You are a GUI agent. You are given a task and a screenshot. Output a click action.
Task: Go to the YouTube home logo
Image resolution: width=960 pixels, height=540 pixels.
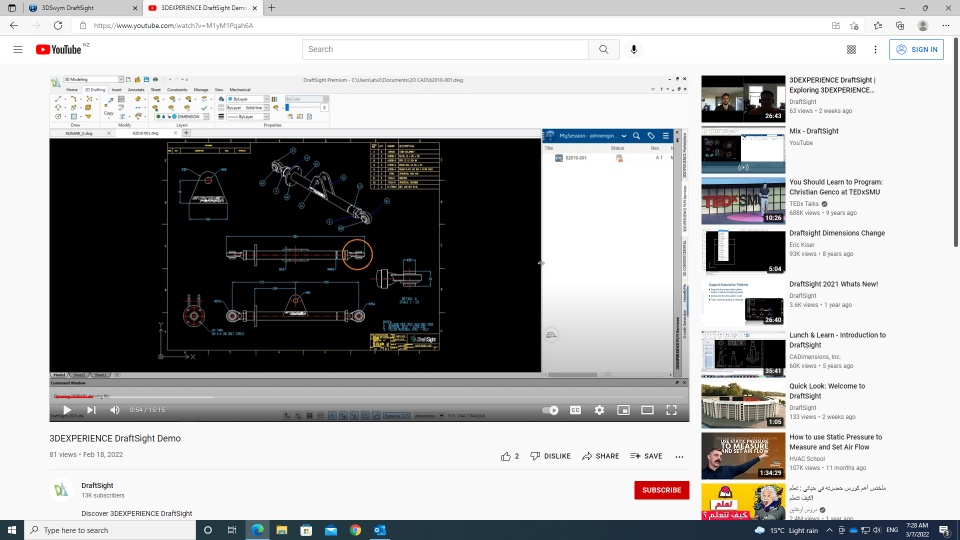click(58, 50)
